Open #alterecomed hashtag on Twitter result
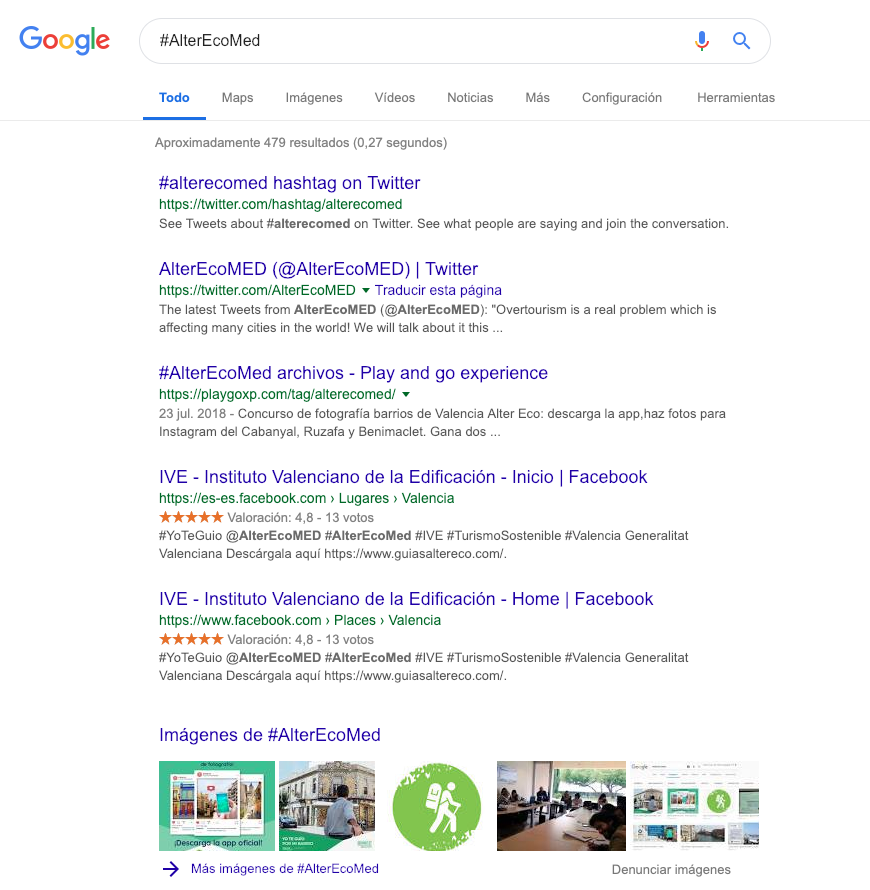This screenshot has width=870, height=890. (x=289, y=183)
